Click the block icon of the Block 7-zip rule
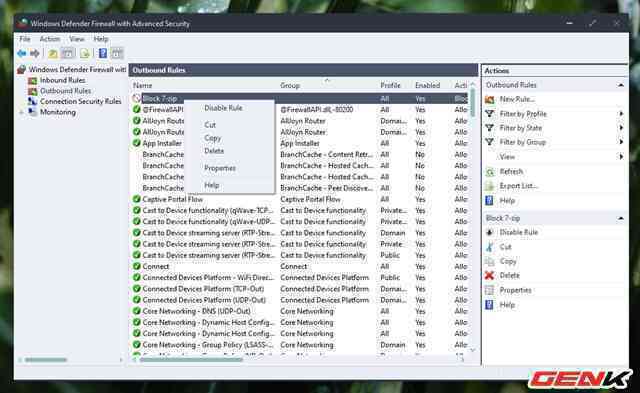The image size is (640, 393). (137, 98)
